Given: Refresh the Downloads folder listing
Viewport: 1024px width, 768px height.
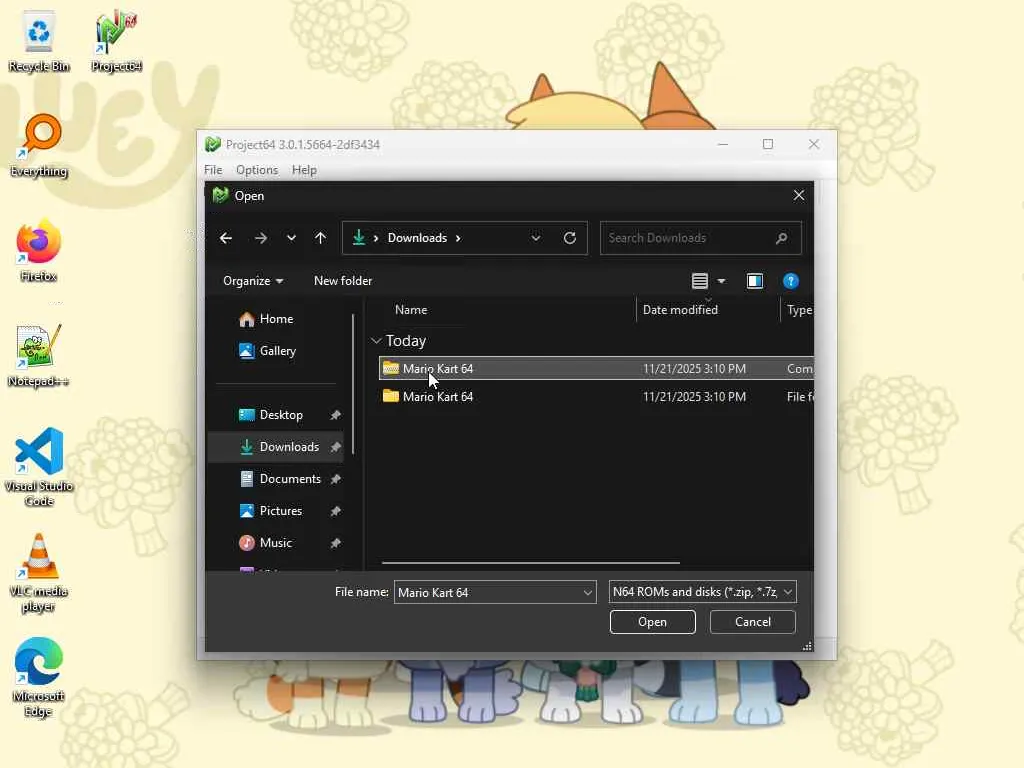Looking at the screenshot, I should tap(569, 238).
